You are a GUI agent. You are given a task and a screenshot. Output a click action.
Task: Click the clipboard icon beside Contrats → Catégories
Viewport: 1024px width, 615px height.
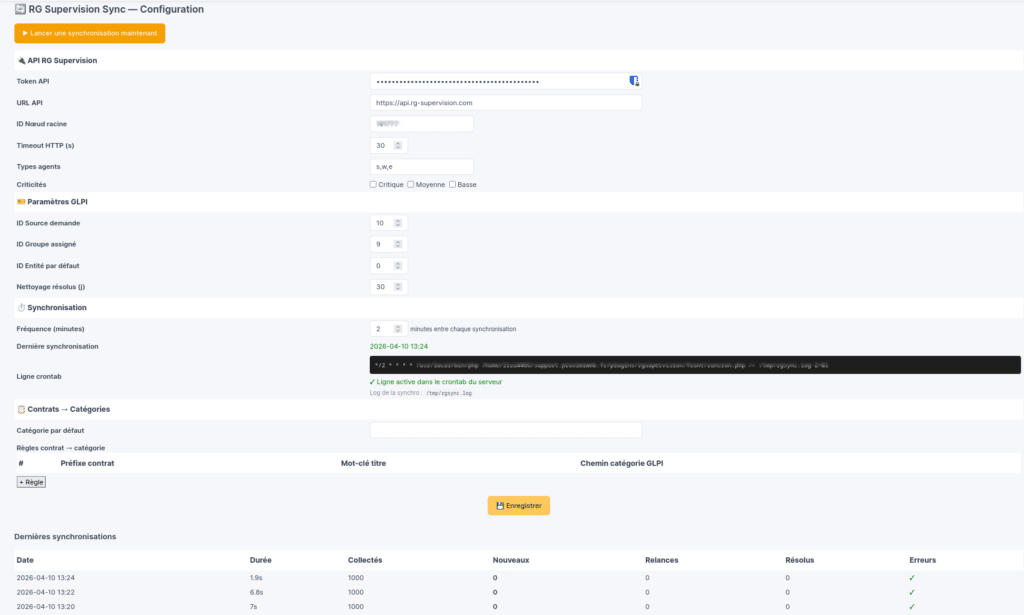pyautogui.click(x=21, y=409)
